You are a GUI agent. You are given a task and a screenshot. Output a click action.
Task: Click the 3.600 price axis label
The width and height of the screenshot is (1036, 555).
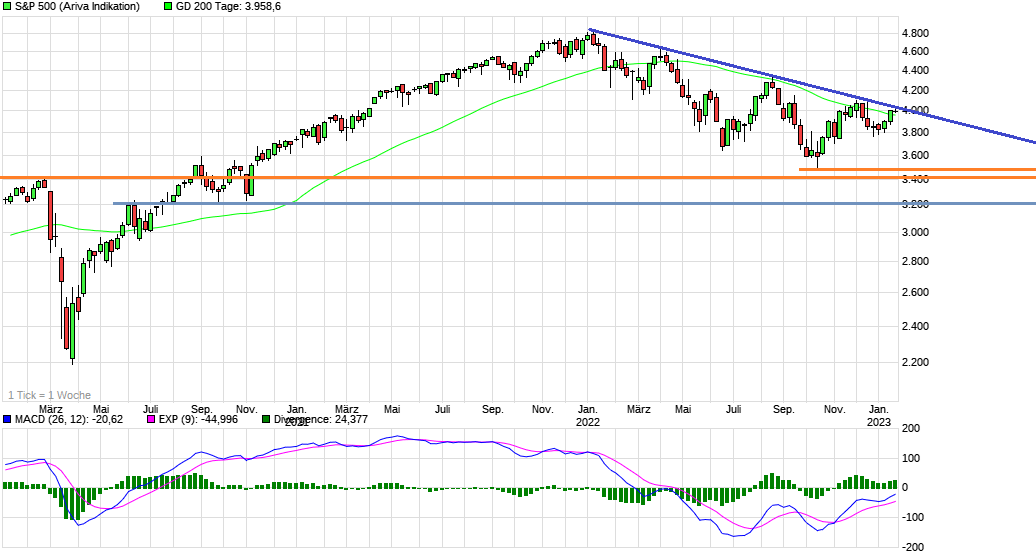[915, 155]
